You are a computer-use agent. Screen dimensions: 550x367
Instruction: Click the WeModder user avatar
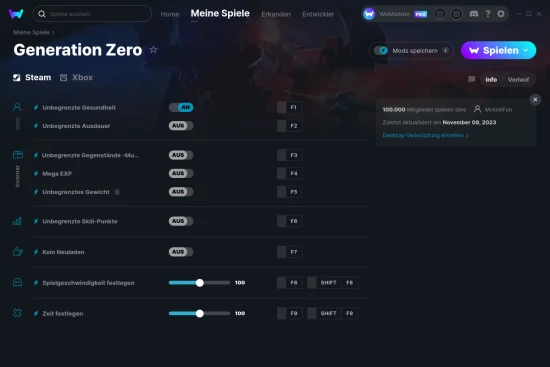369,14
